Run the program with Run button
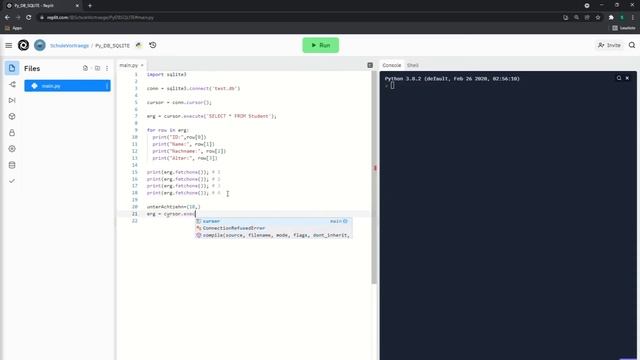This screenshot has width=640, height=360. (x=320, y=45)
